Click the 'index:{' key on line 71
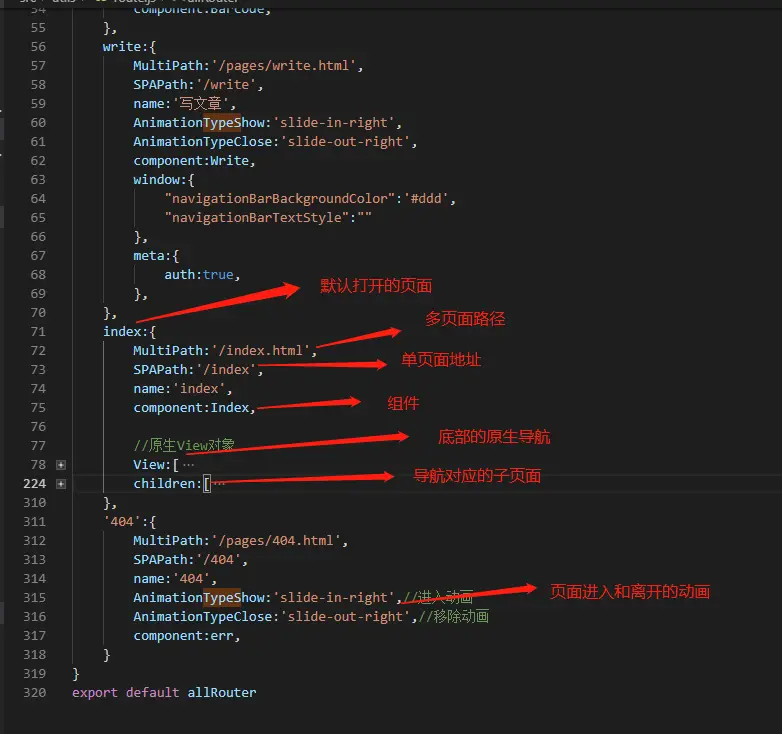The width and height of the screenshot is (782, 734). [x=129, y=332]
